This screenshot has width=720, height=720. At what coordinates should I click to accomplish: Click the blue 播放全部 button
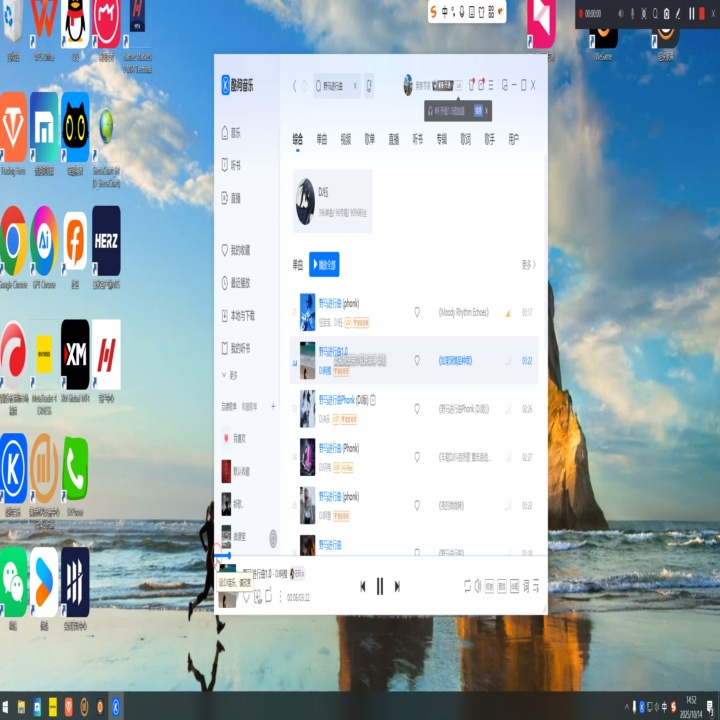click(324, 264)
